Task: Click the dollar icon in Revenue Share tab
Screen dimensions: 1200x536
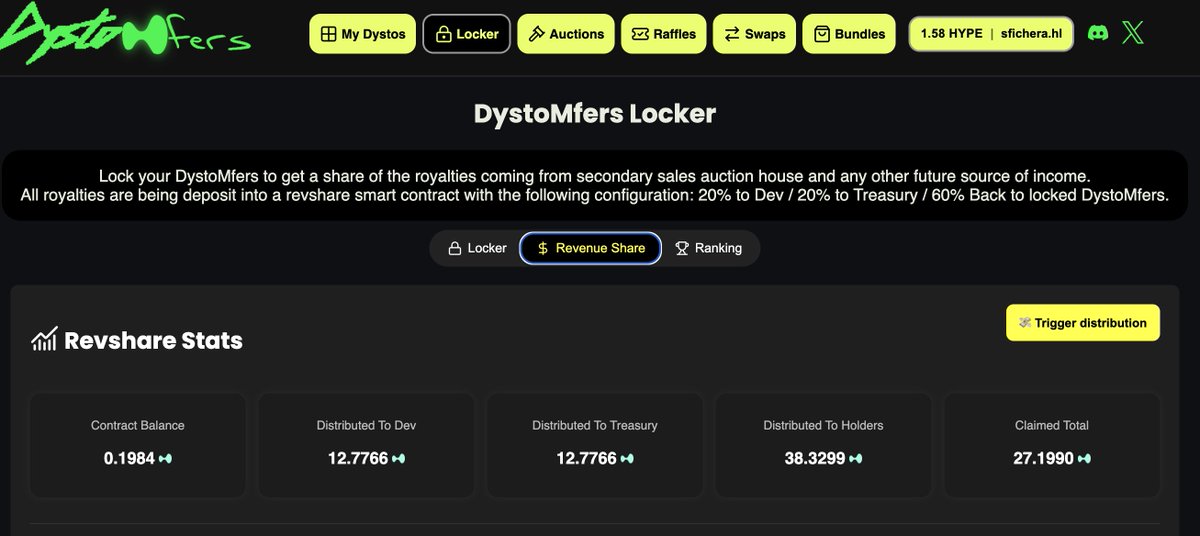Action: (543, 248)
